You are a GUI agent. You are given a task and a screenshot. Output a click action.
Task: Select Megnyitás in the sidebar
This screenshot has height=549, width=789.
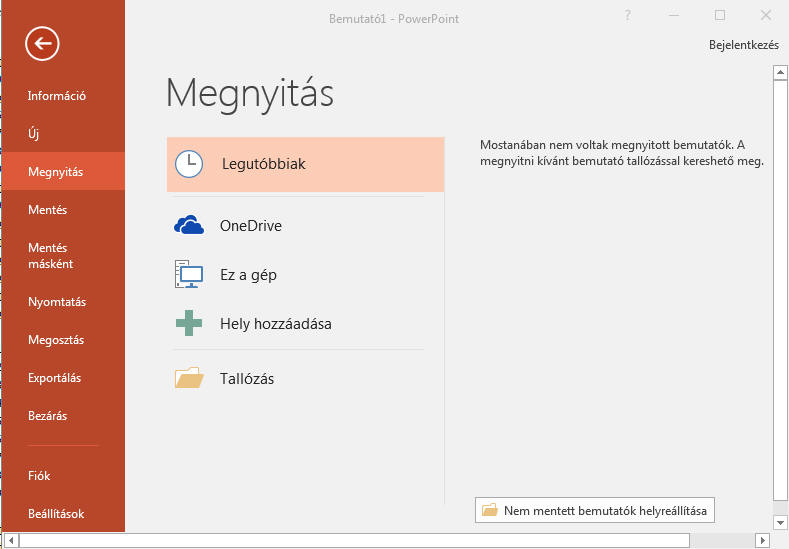click(x=62, y=171)
